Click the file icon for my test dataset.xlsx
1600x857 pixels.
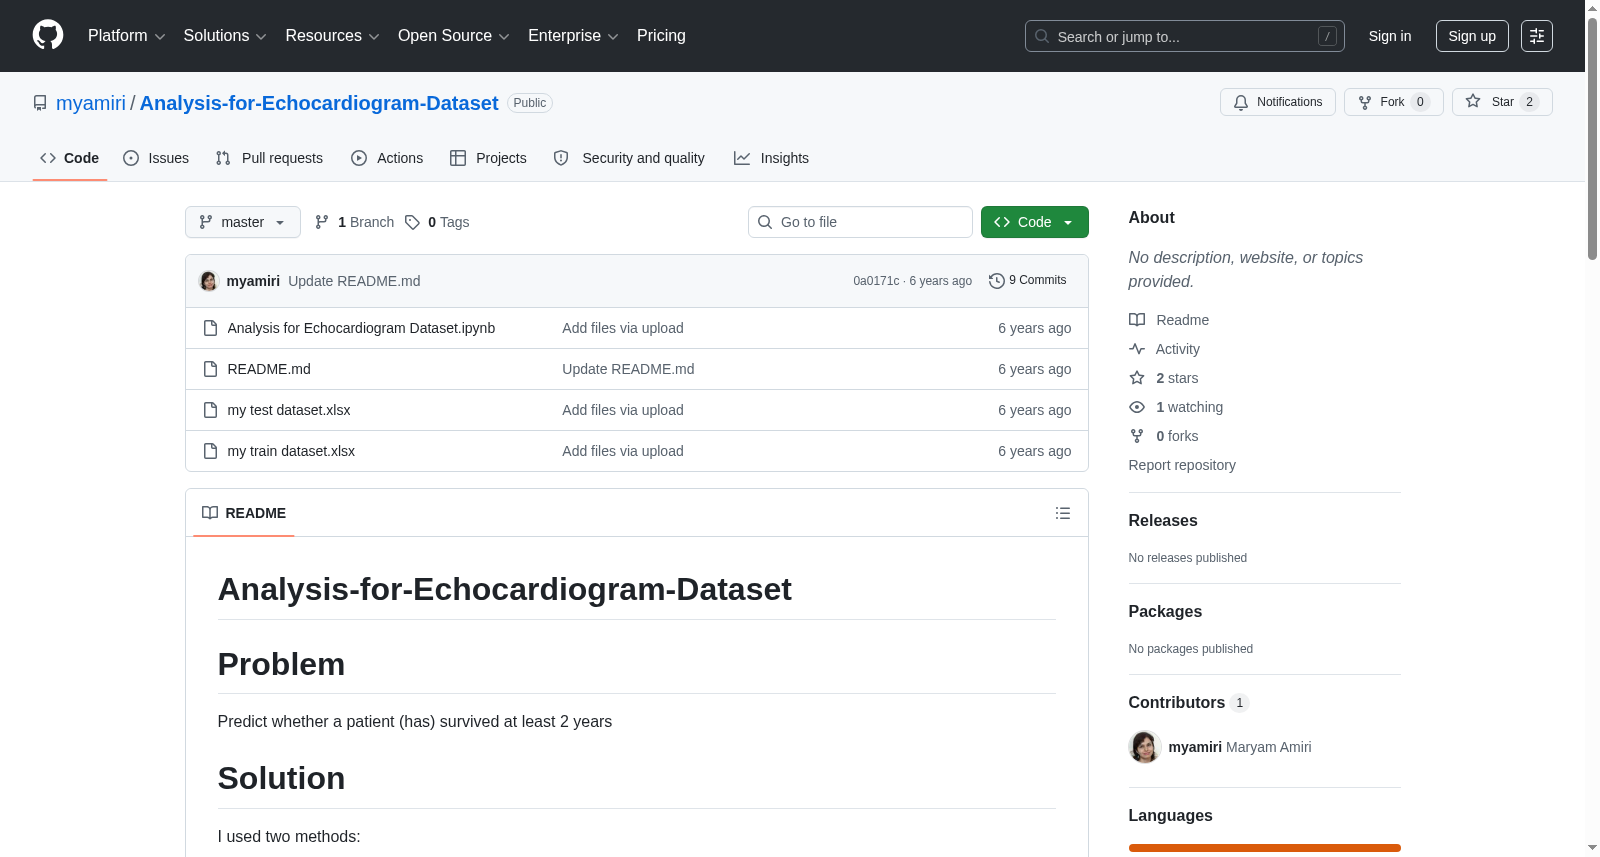tap(210, 410)
